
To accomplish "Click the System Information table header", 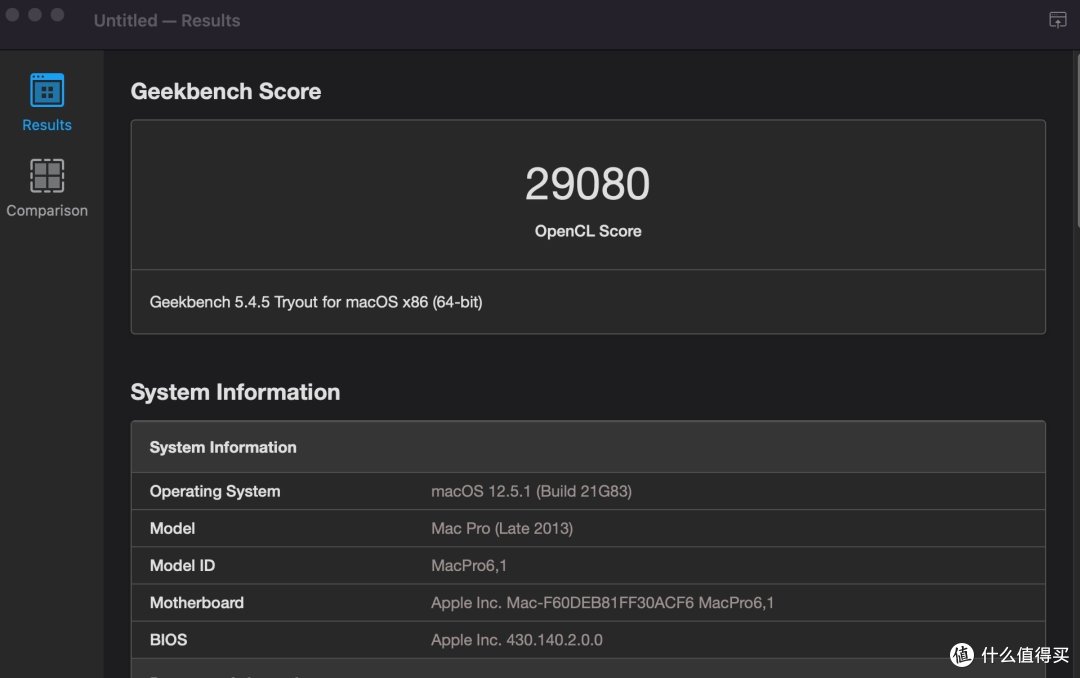I will (588, 447).
